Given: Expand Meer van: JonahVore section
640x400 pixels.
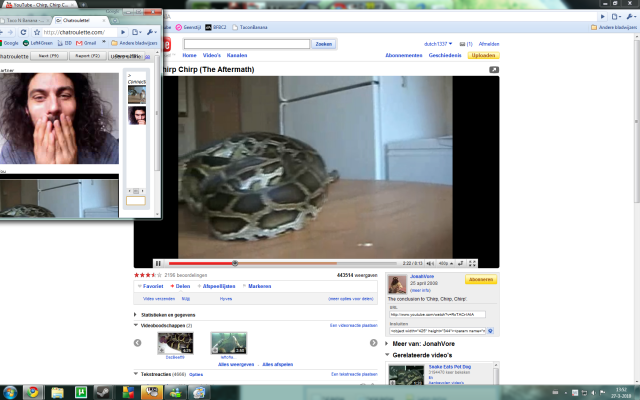Looking at the screenshot, I should pyautogui.click(x=388, y=343).
